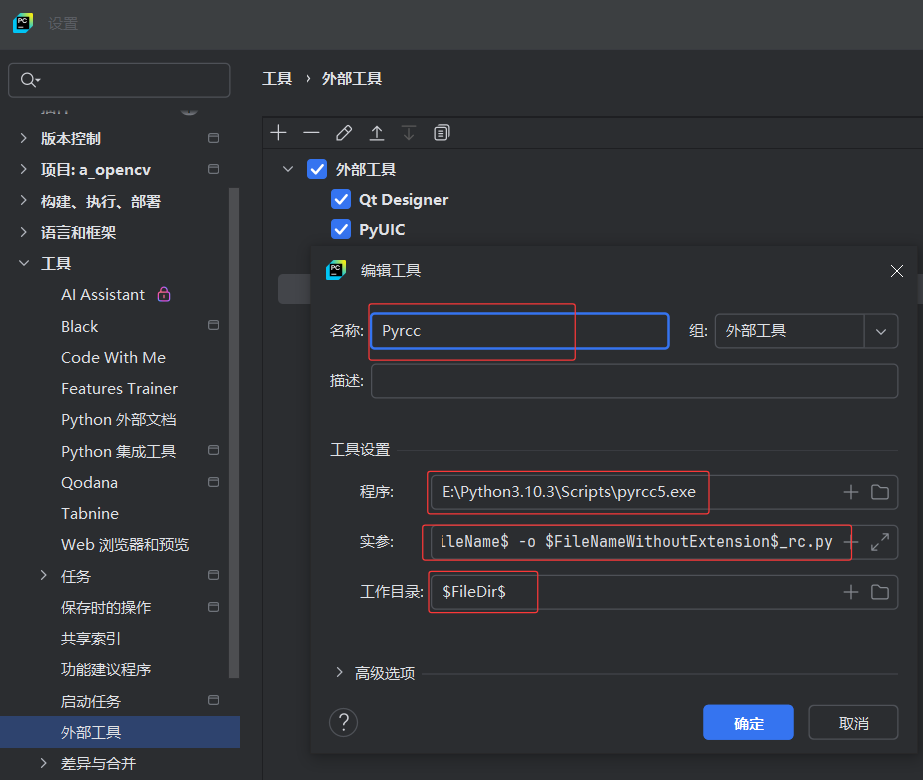Insert macro into the 程序 field

tap(851, 492)
